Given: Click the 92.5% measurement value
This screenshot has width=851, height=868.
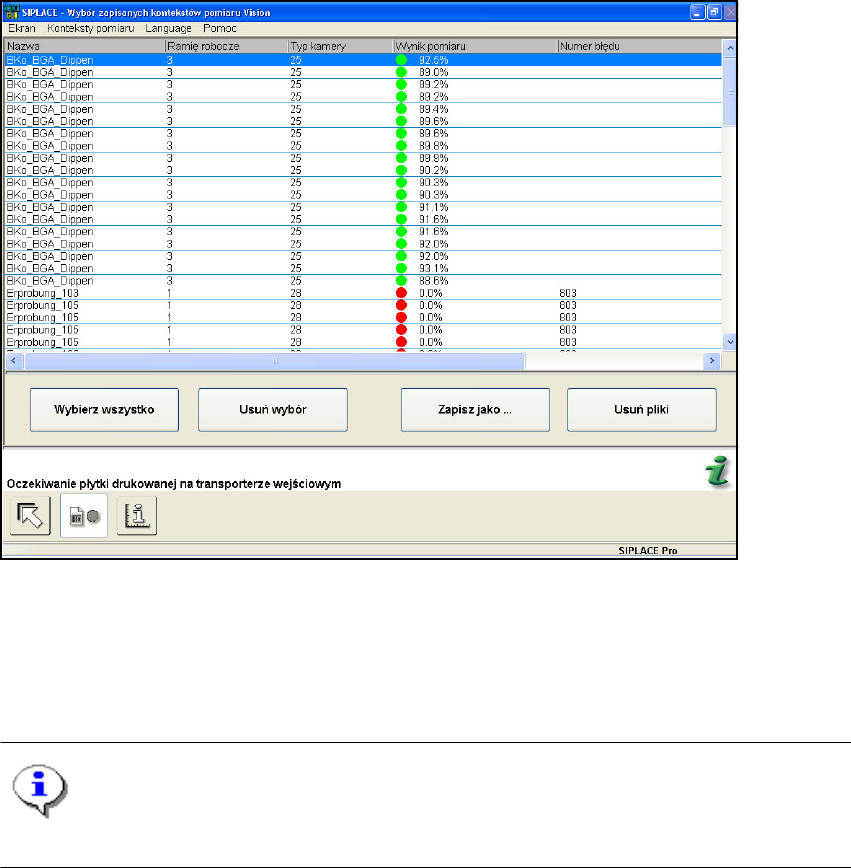Looking at the screenshot, I should pos(434,60).
